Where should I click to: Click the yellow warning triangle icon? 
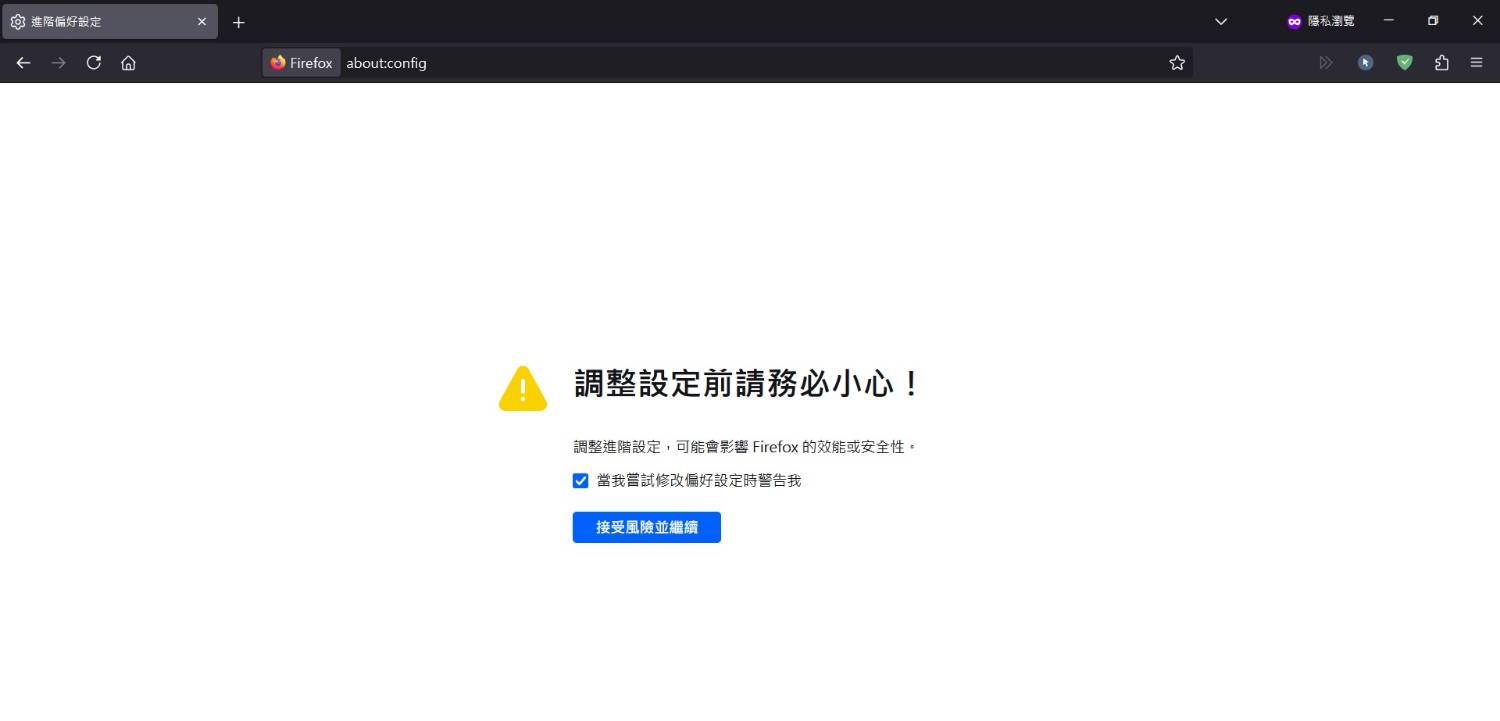pos(523,388)
